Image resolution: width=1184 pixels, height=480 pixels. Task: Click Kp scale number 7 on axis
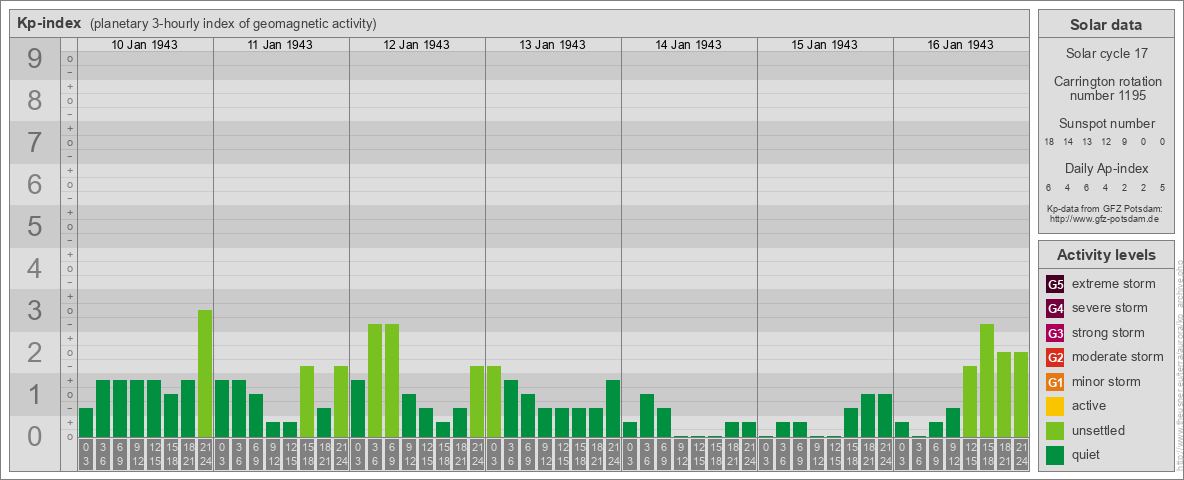pyautogui.click(x=34, y=142)
